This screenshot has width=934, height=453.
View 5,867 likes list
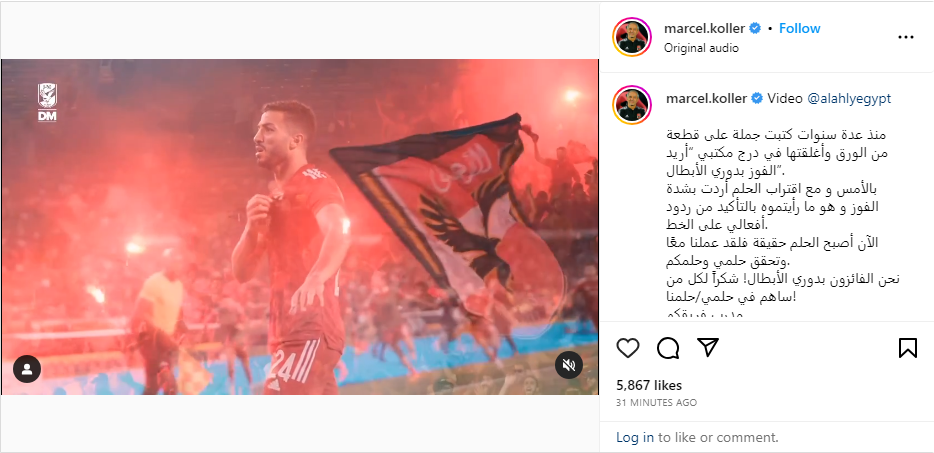click(649, 386)
